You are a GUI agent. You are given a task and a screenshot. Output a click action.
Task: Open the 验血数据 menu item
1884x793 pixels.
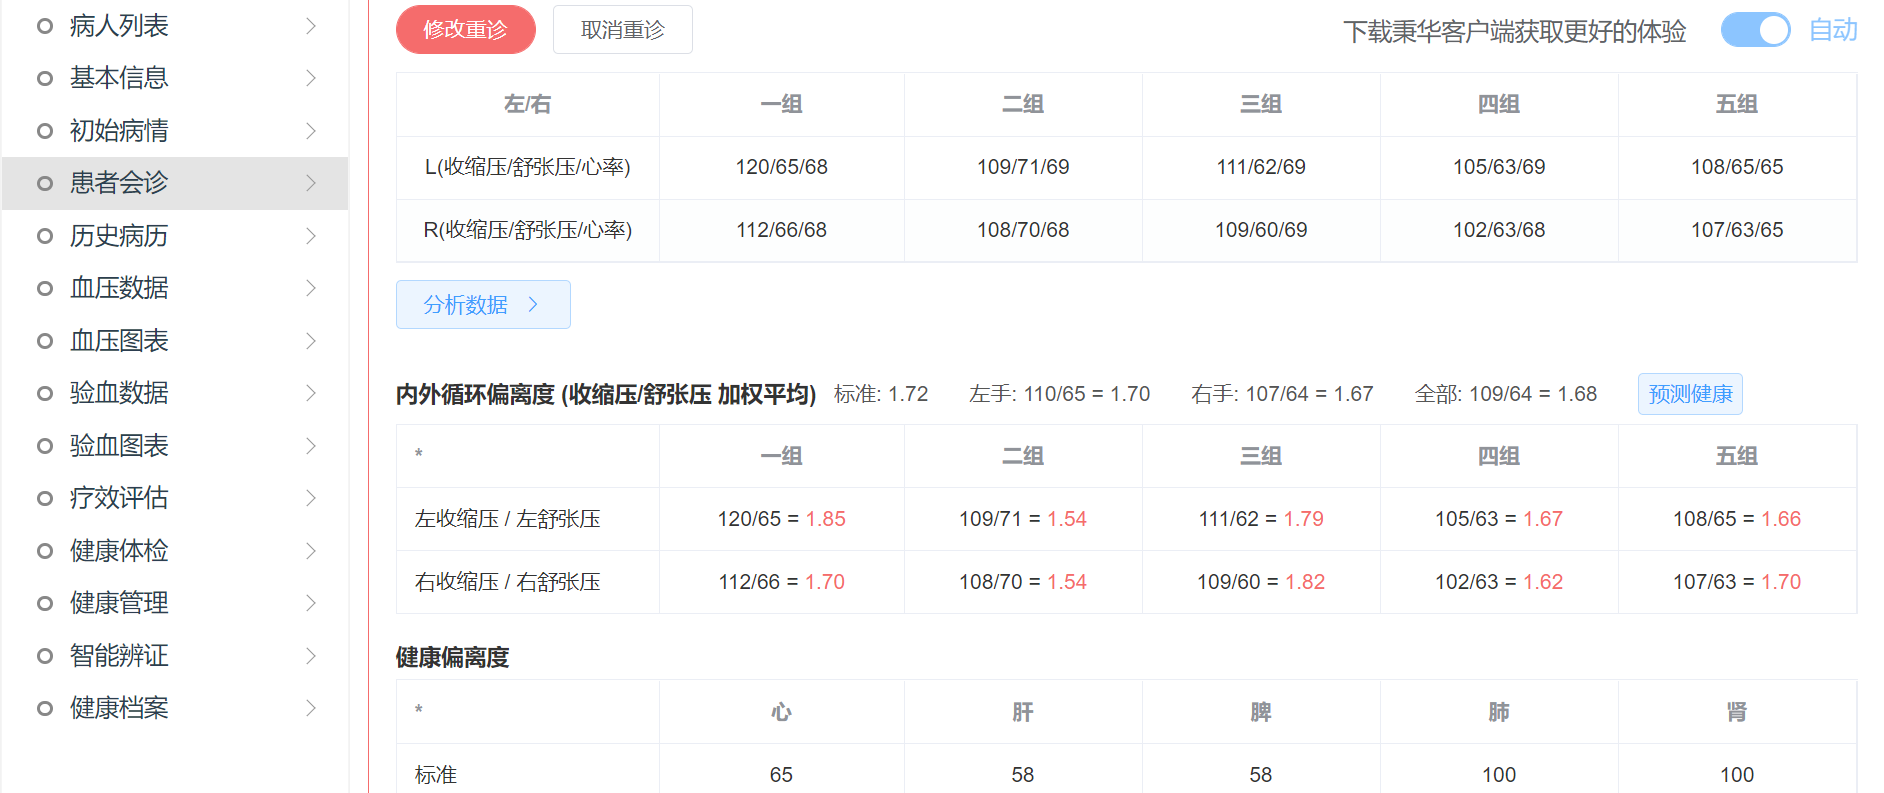tap(119, 393)
